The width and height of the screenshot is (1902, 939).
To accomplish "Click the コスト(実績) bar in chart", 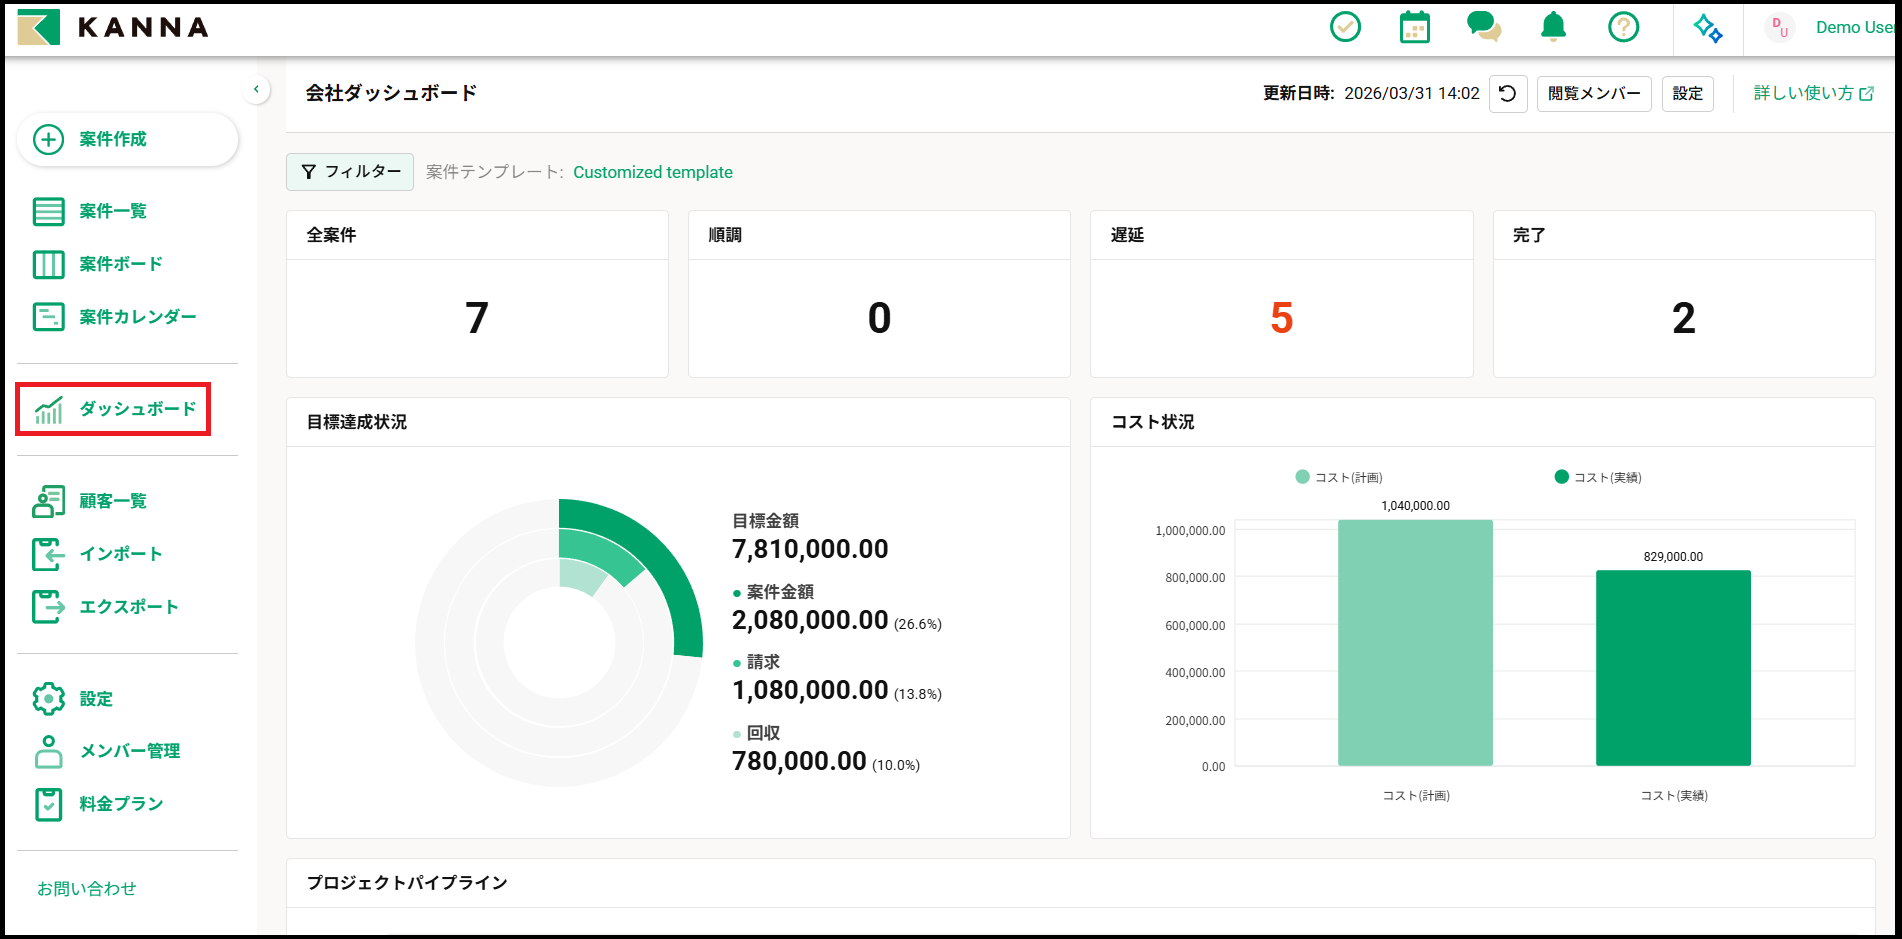I will click(x=1673, y=668).
